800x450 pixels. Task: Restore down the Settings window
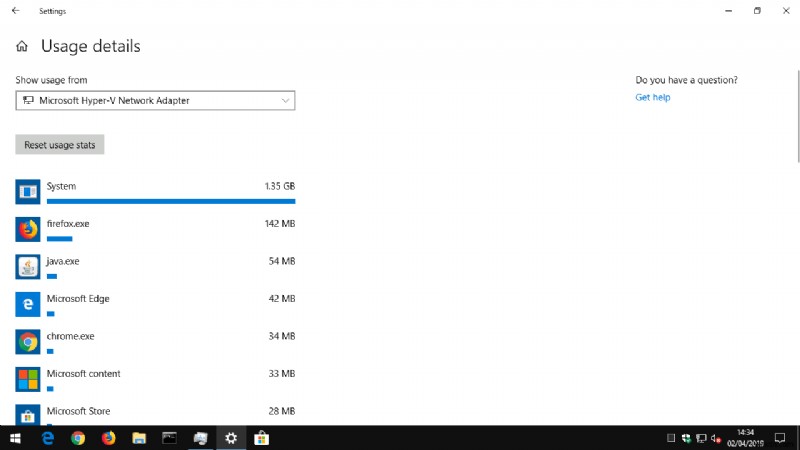click(757, 11)
